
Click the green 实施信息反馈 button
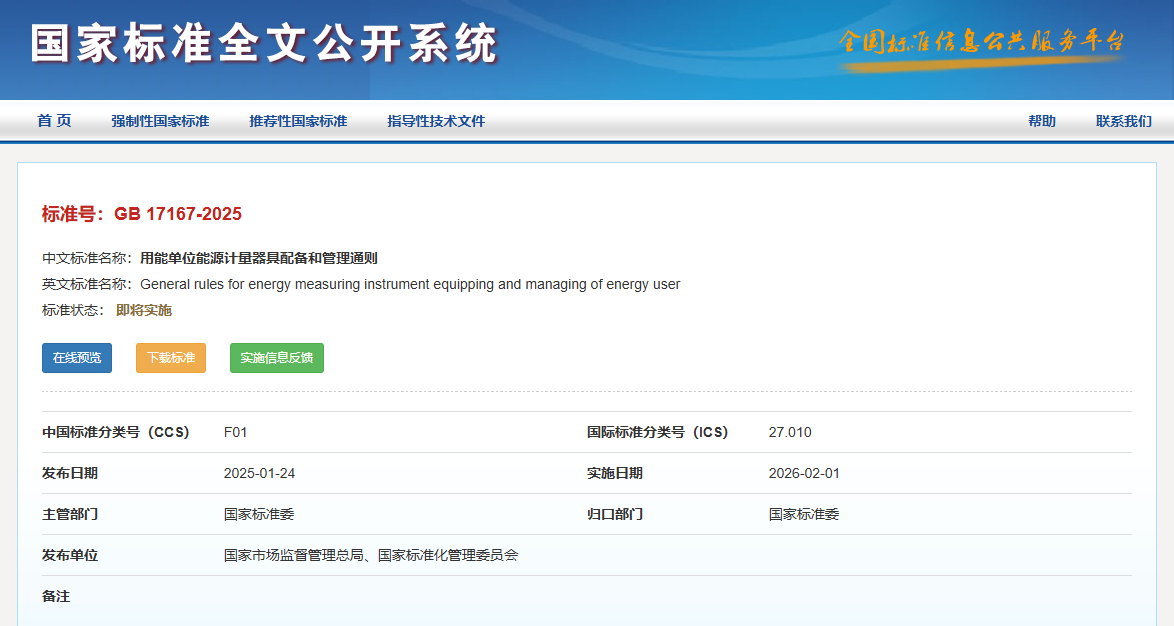[x=277, y=358]
